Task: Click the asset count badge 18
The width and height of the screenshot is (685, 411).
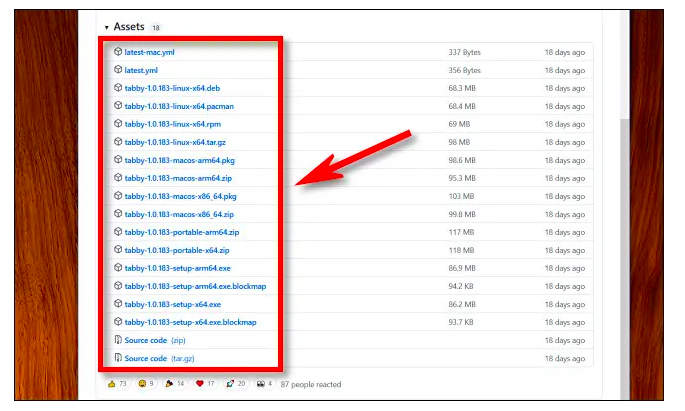Action: tap(156, 28)
